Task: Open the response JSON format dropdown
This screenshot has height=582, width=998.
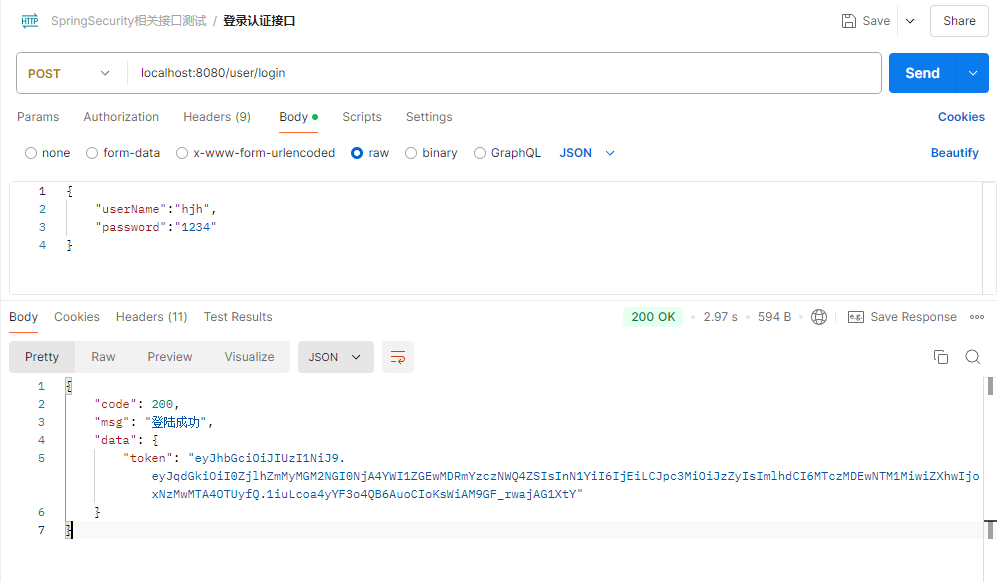Action: [335, 357]
